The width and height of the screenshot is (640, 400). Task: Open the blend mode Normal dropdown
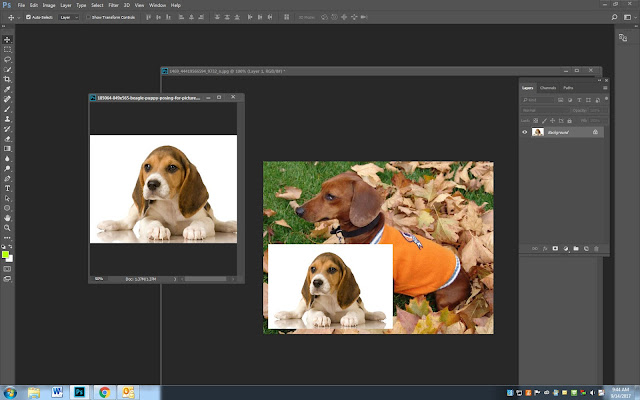(545, 110)
